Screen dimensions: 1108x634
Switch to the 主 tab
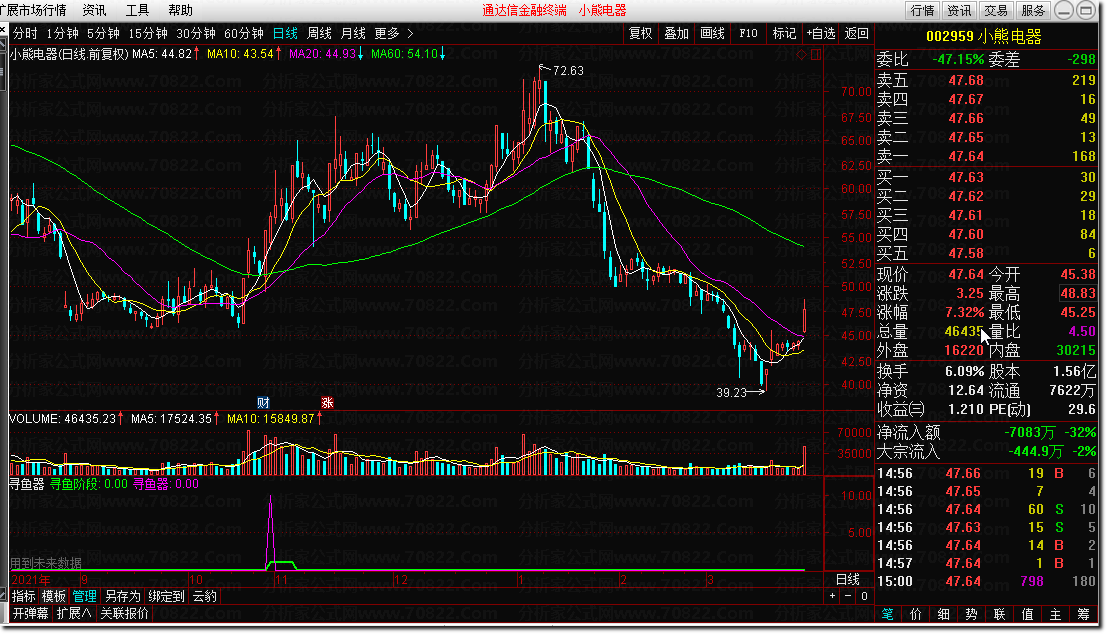[x=1055, y=614]
